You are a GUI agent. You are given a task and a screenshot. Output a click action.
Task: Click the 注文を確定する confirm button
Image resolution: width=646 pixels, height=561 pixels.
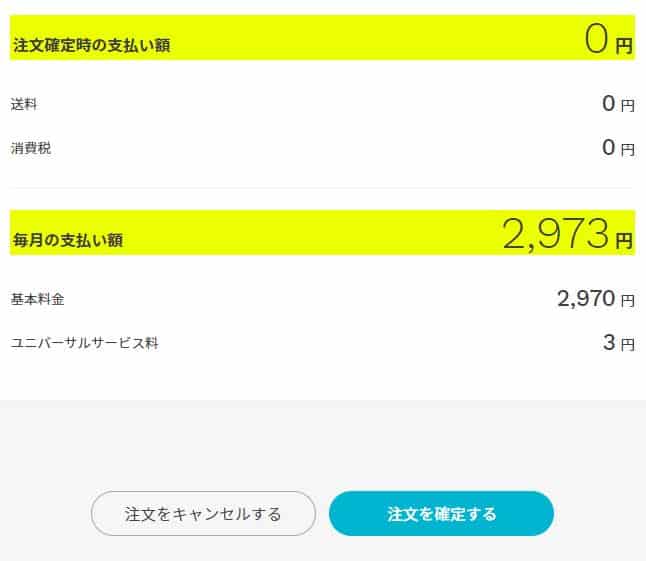click(x=441, y=514)
